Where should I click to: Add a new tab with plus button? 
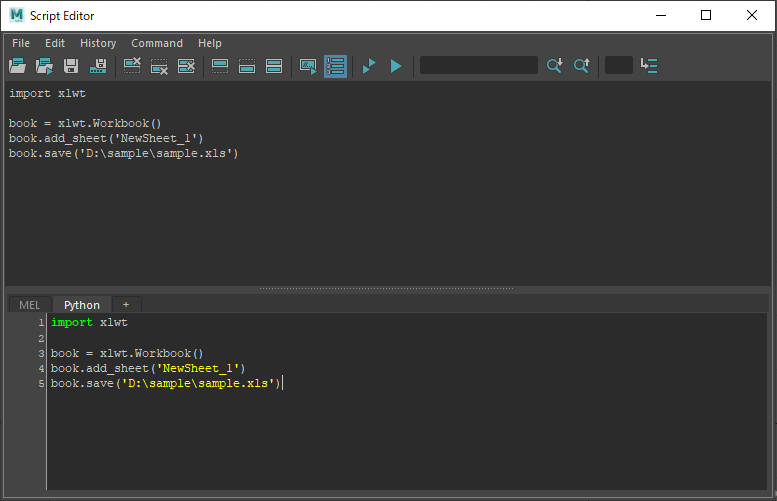point(126,305)
